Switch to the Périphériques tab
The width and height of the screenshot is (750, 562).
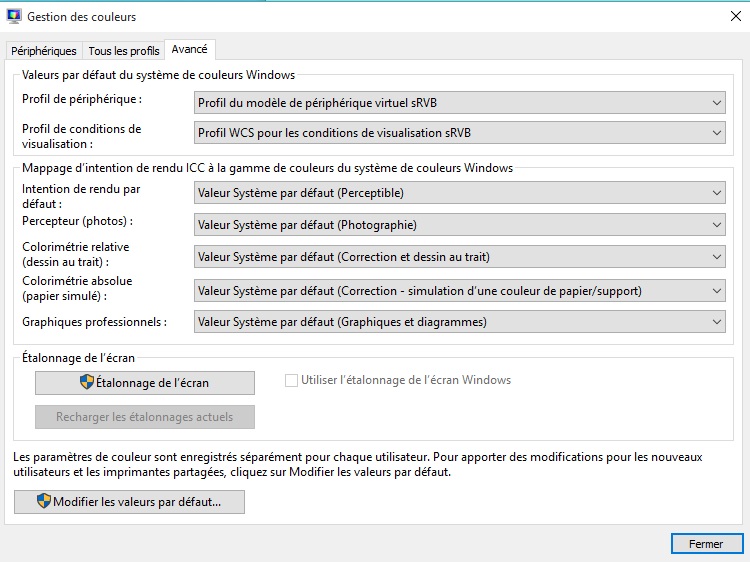pyautogui.click(x=43, y=51)
